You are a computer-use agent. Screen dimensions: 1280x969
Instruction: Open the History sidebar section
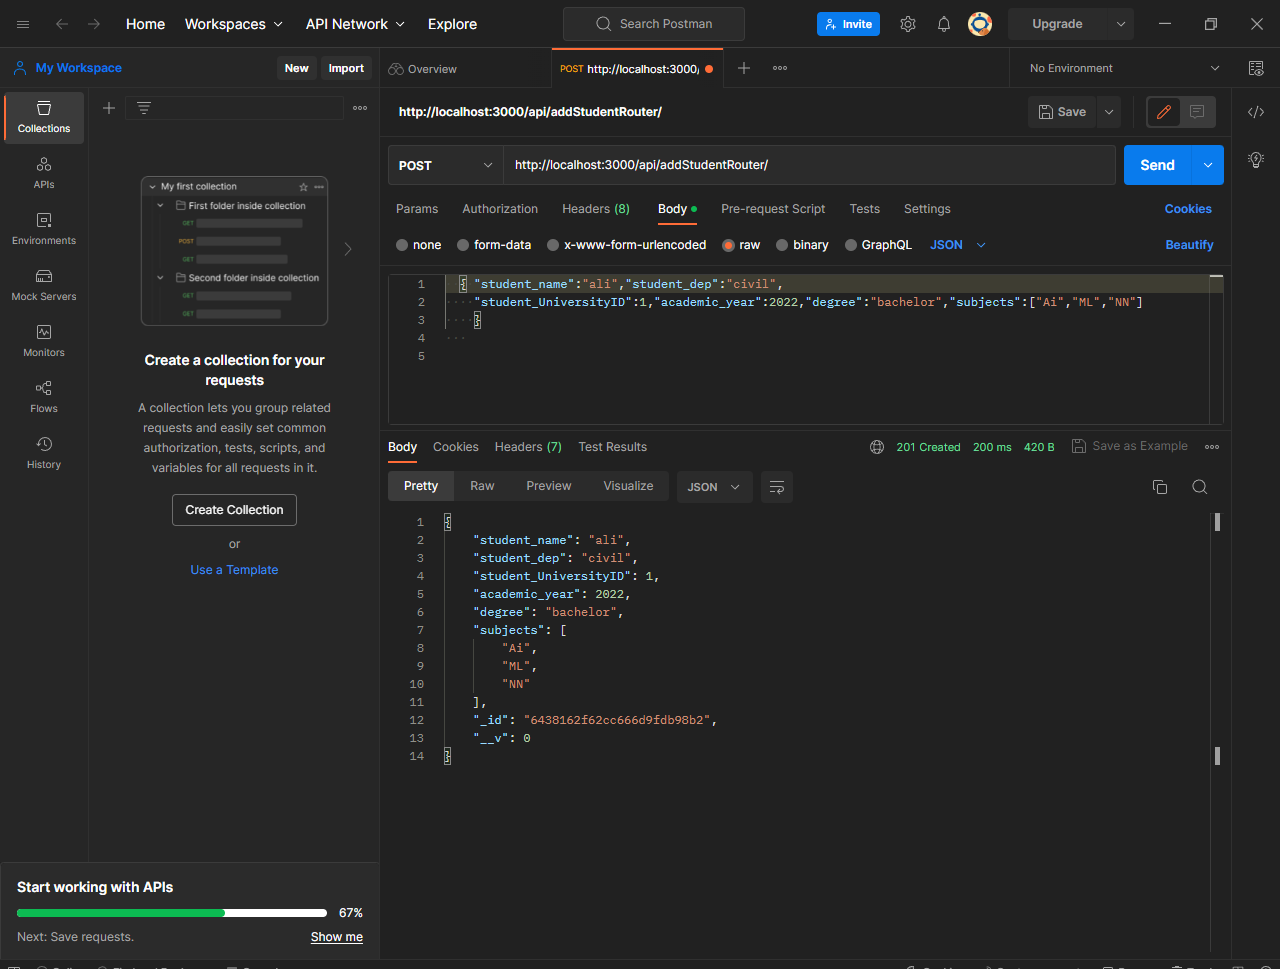click(x=44, y=453)
